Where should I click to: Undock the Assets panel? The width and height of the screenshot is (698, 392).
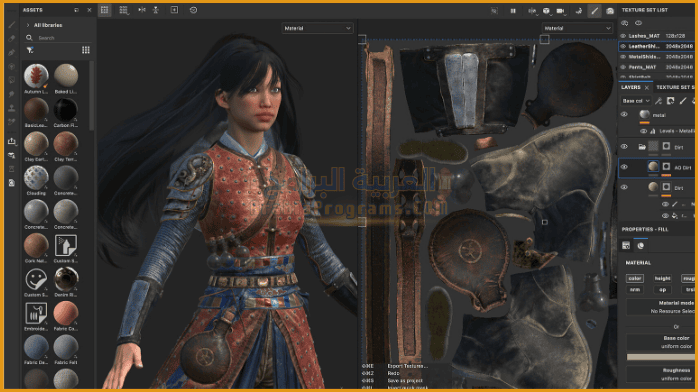76,10
